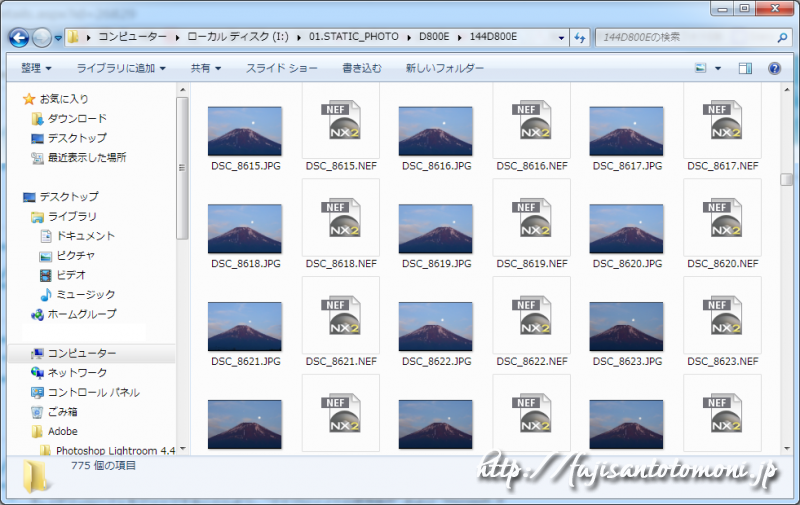The height and width of the screenshot is (505, 800).
Task: Select the DSC_8616.NEF file icon
Action: (532, 121)
